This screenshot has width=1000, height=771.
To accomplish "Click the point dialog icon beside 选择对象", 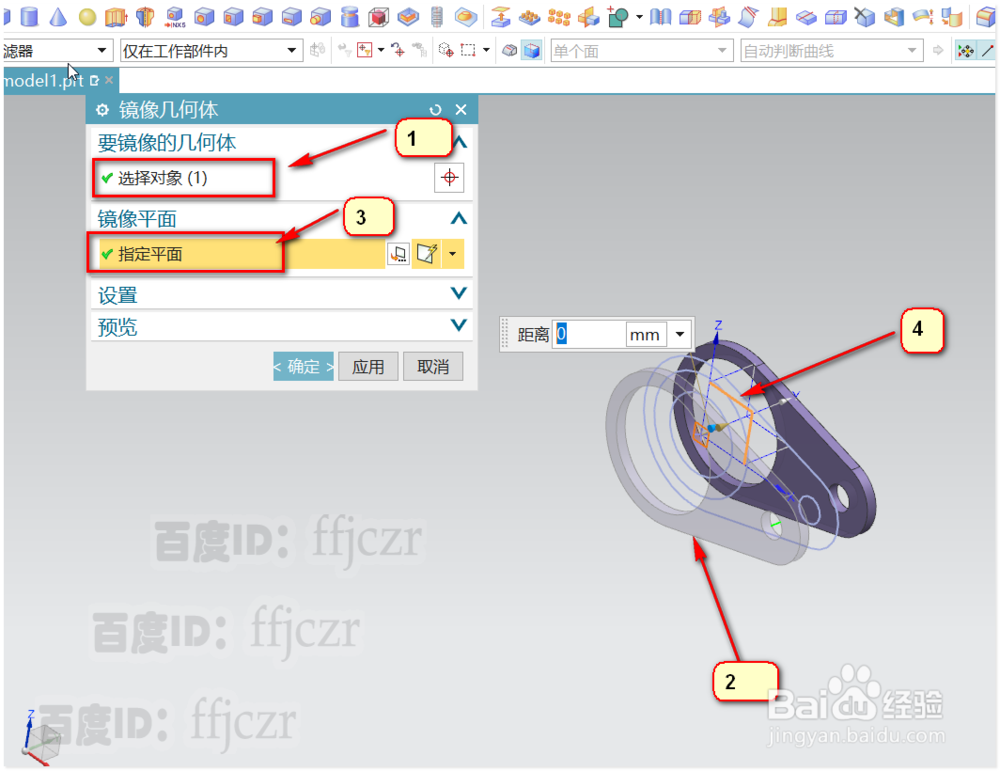I will (449, 177).
